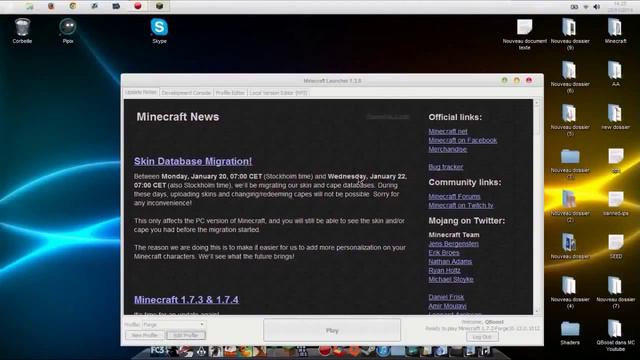This screenshot has width=640, height=360.
Task: Click the Minecraft block icon in top bar
Action: [x=160, y=6]
